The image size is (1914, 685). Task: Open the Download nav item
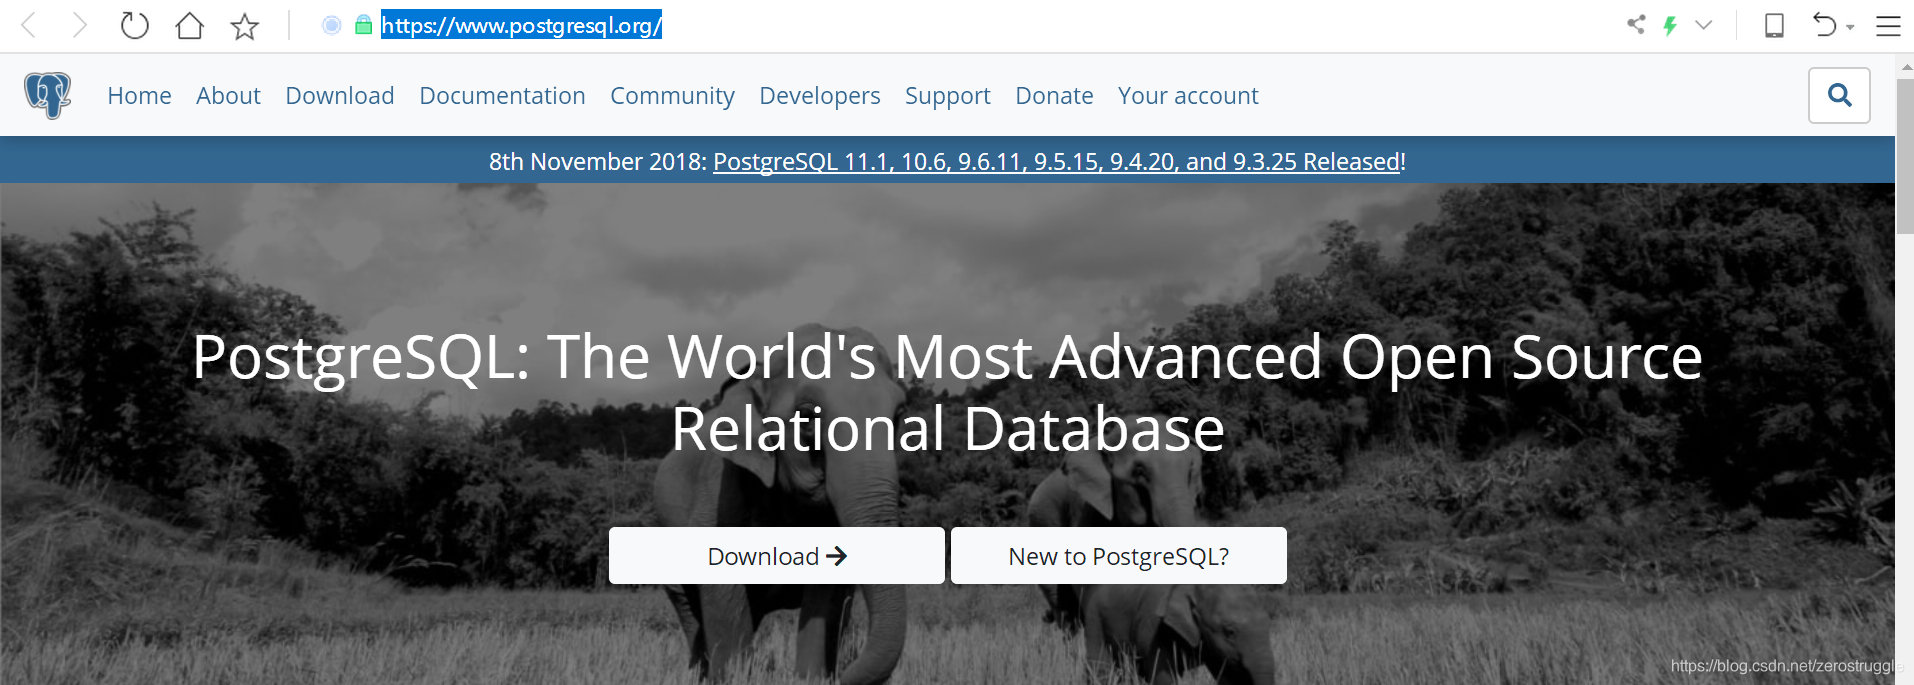[x=340, y=96]
